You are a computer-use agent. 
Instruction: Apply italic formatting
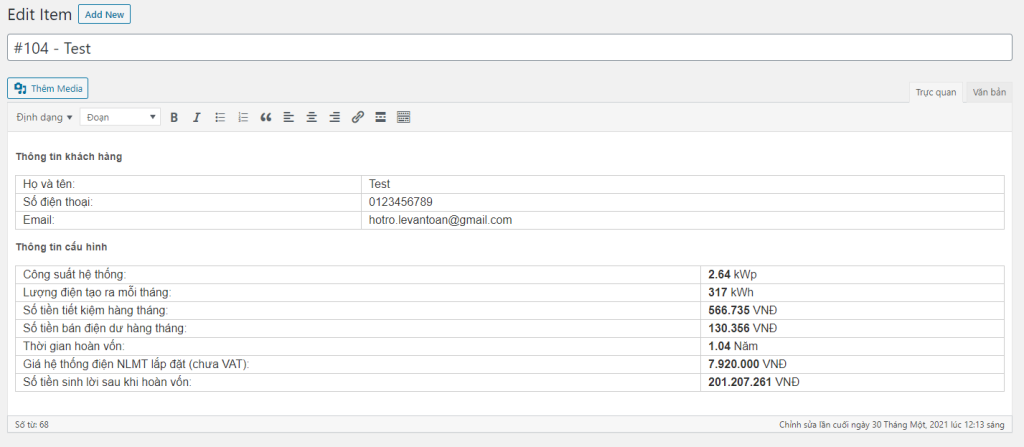(x=197, y=117)
